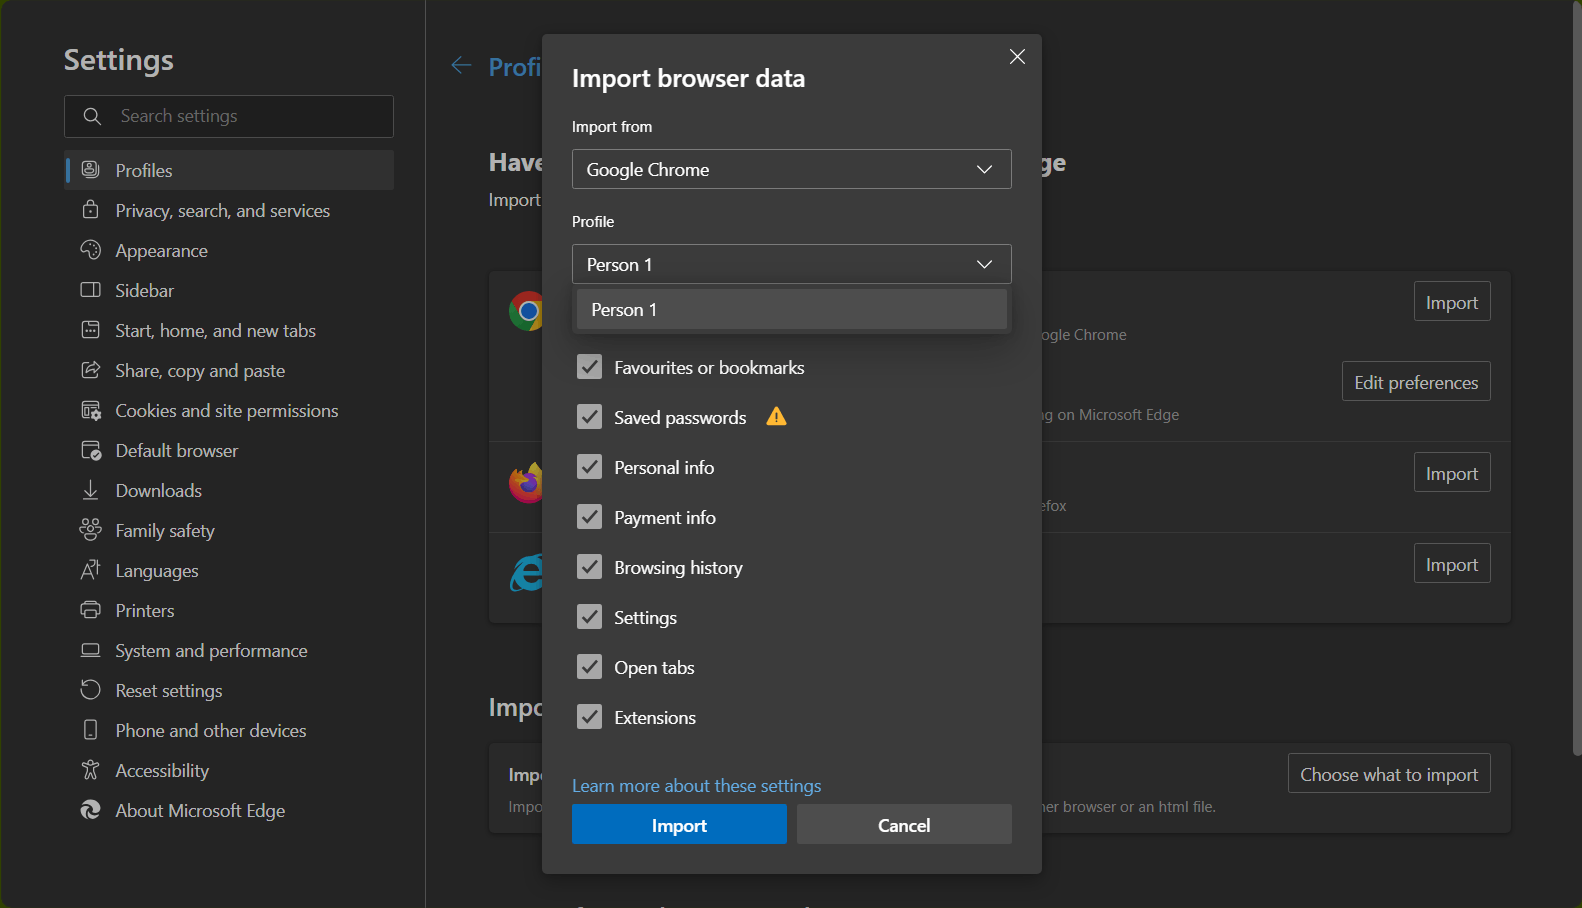Viewport: 1582px width, 908px height.
Task: Uncheck Favourites or bookmarks checkbox
Action: (590, 367)
